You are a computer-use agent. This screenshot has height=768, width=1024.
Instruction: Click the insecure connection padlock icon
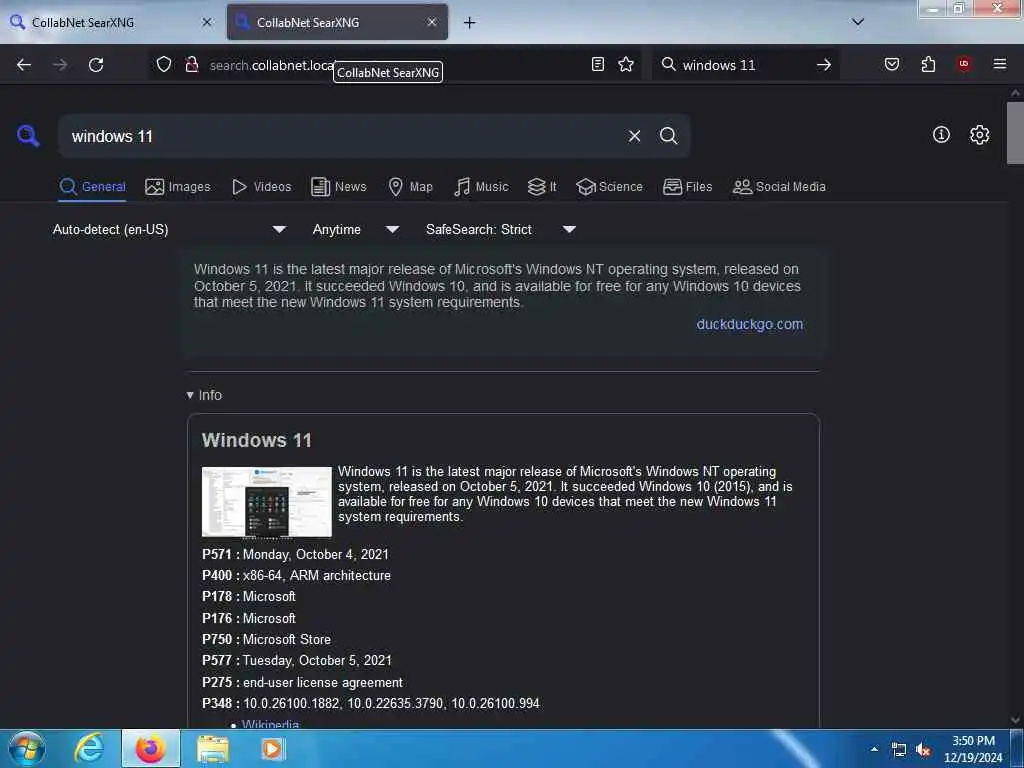(191, 64)
